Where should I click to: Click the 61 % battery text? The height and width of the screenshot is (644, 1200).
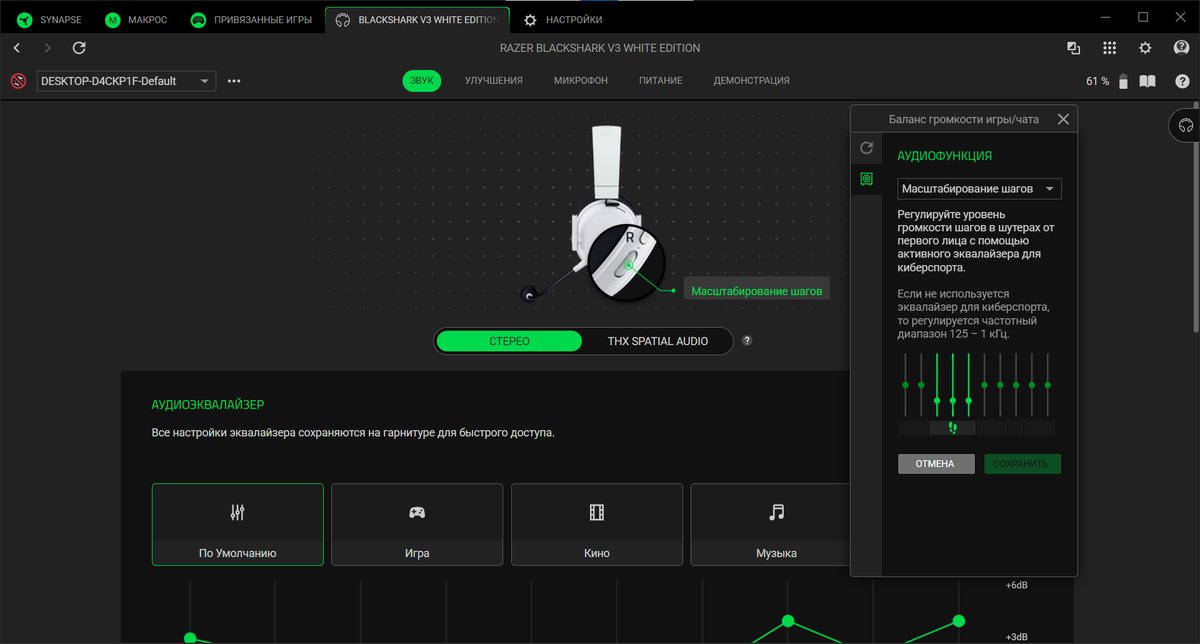pyautogui.click(x=1097, y=81)
